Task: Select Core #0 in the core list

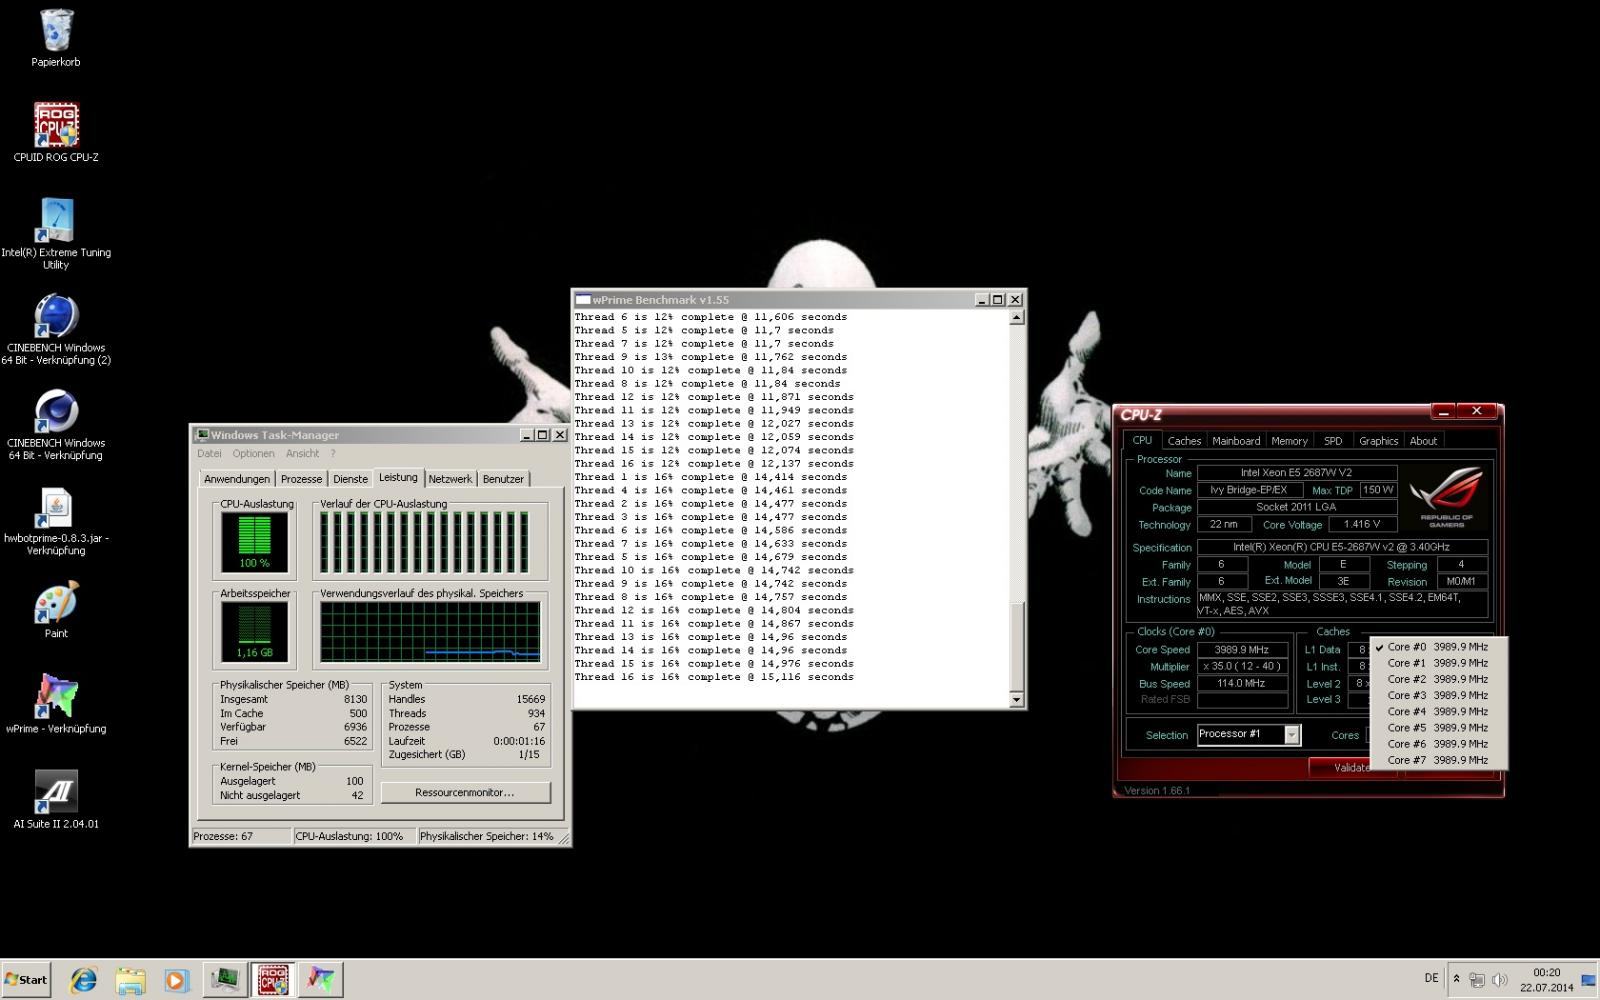Action: coord(1437,647)
